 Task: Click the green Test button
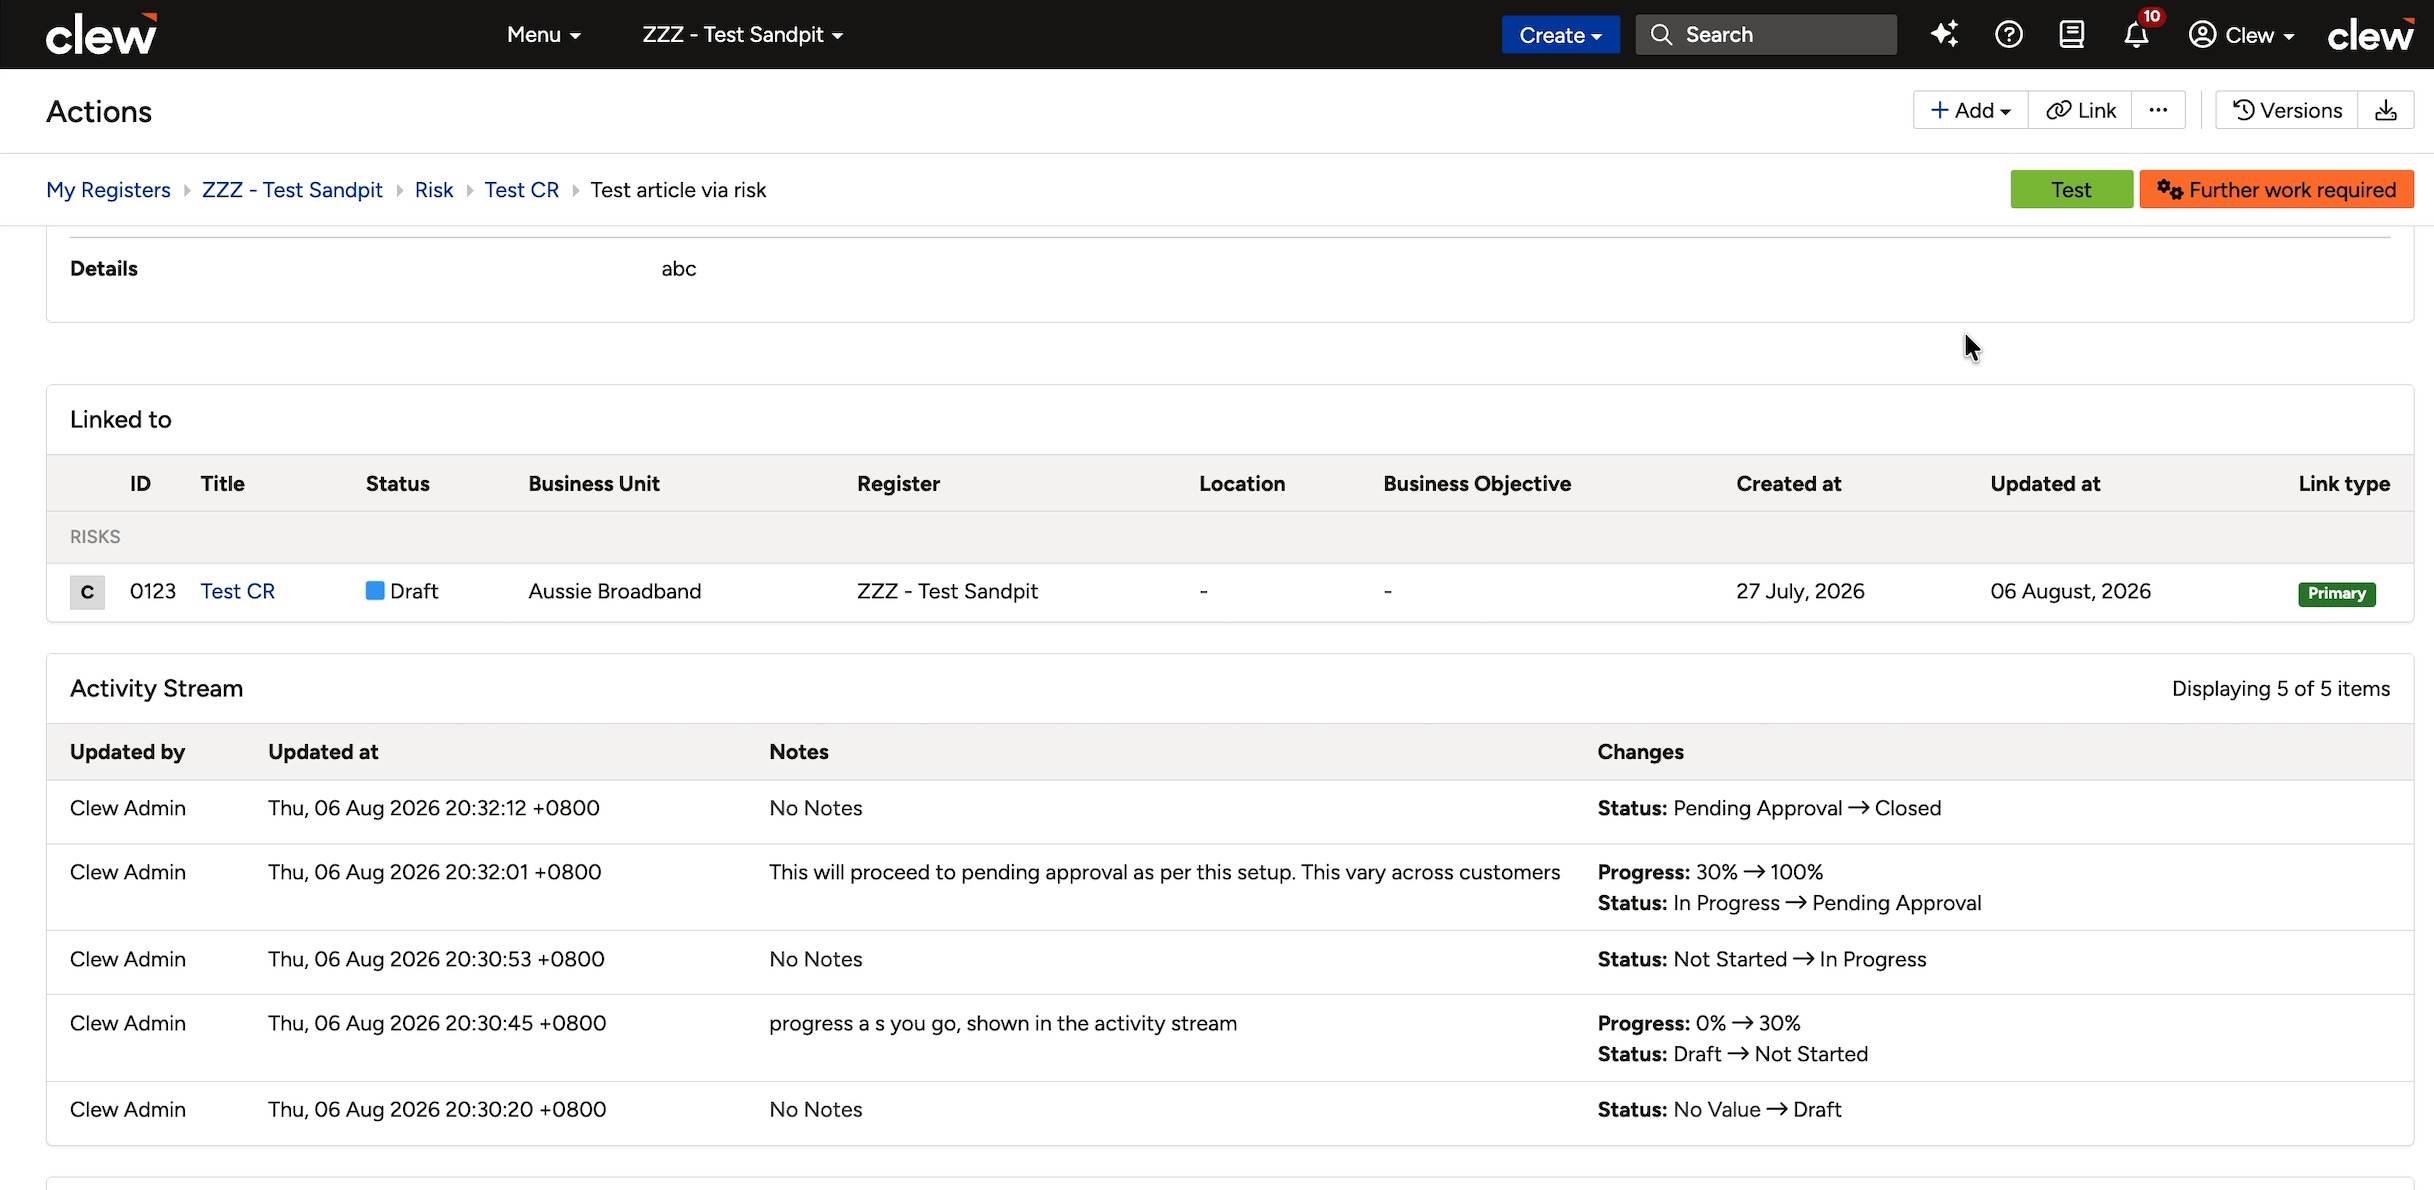2071,190
